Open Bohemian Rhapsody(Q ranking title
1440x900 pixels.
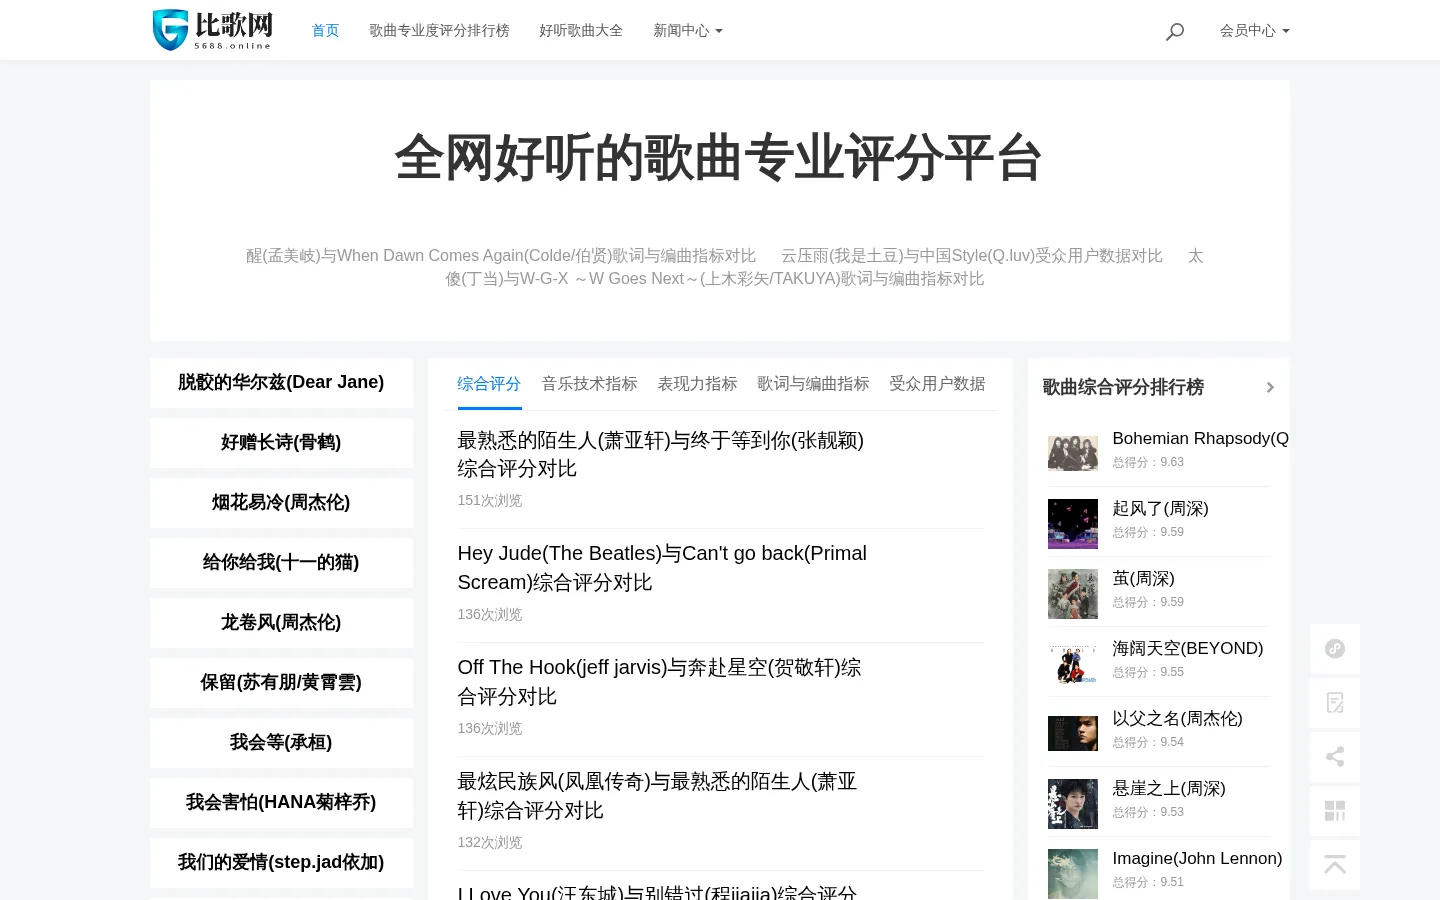[x=1200, y=439]
